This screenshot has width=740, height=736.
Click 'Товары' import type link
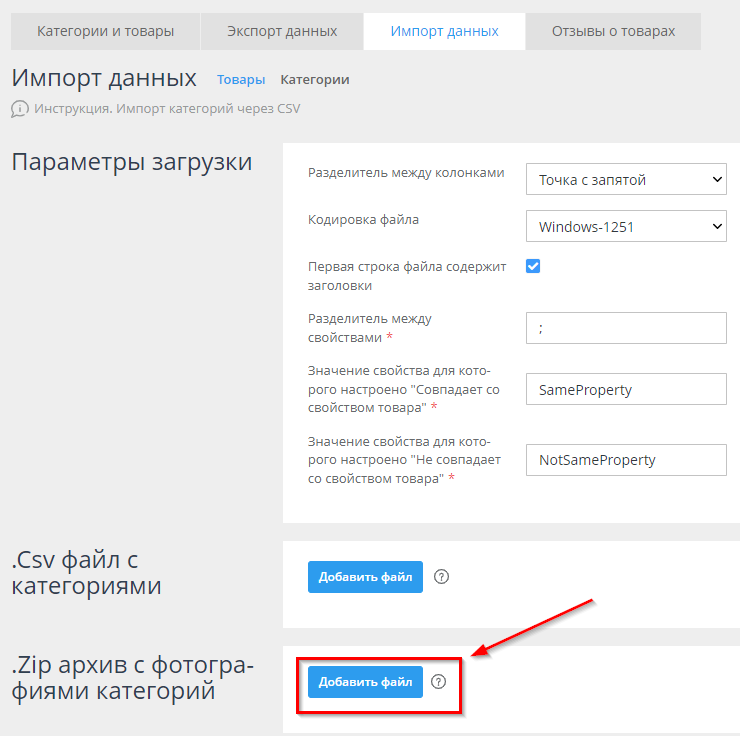click(241, 80)
